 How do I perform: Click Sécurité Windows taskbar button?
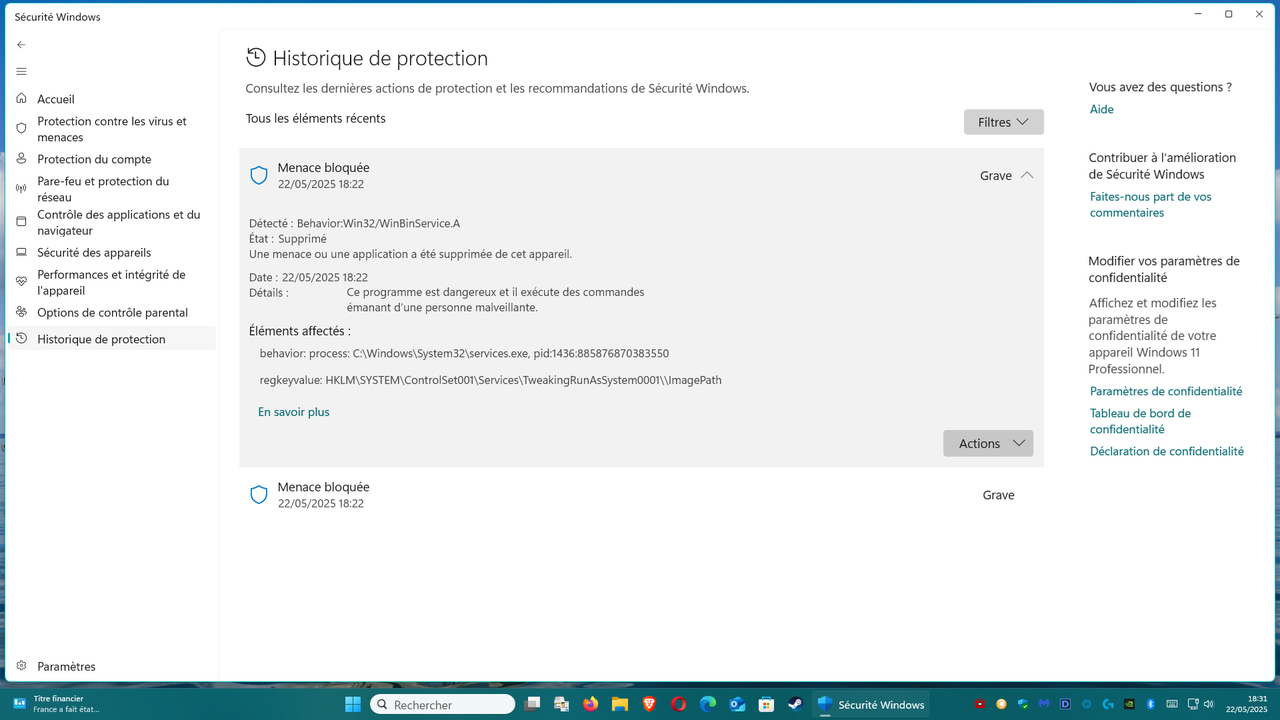(871, 704)
